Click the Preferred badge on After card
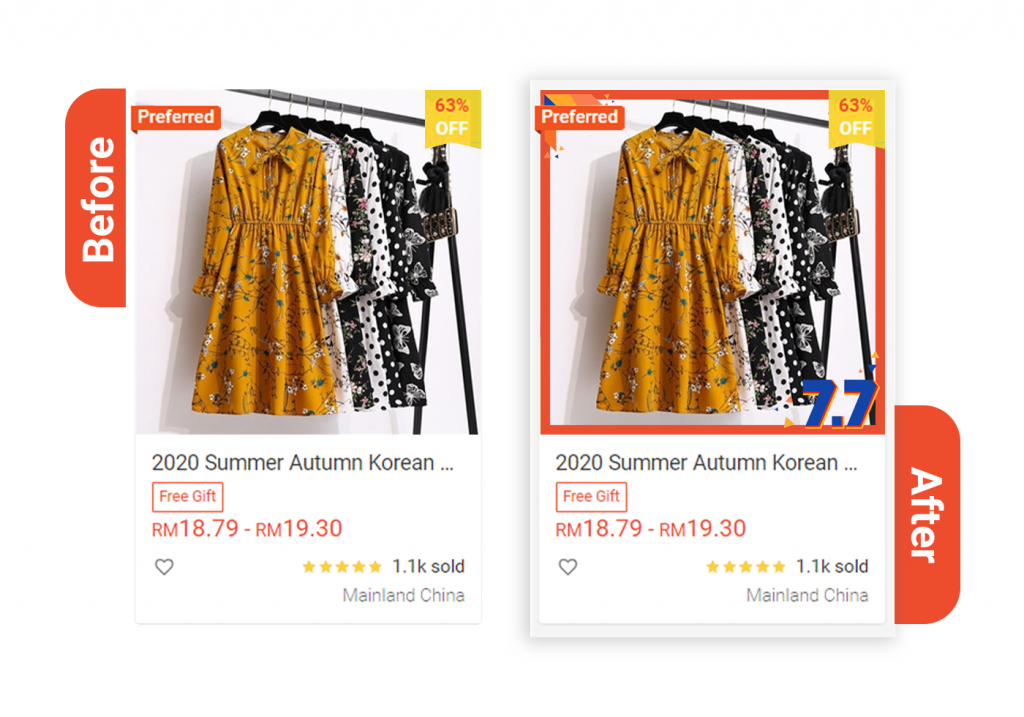This screenshot has height=717, width=1024. (579, 117)
